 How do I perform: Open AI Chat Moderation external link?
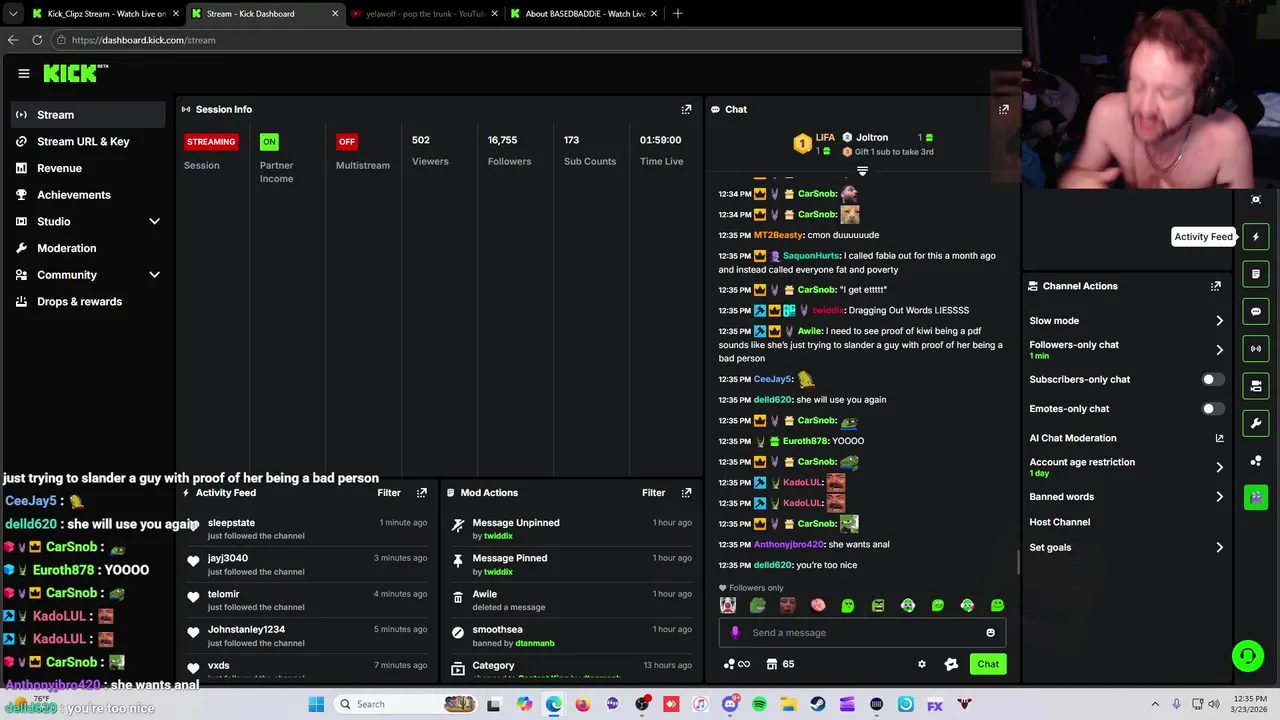click(1219, 438)
